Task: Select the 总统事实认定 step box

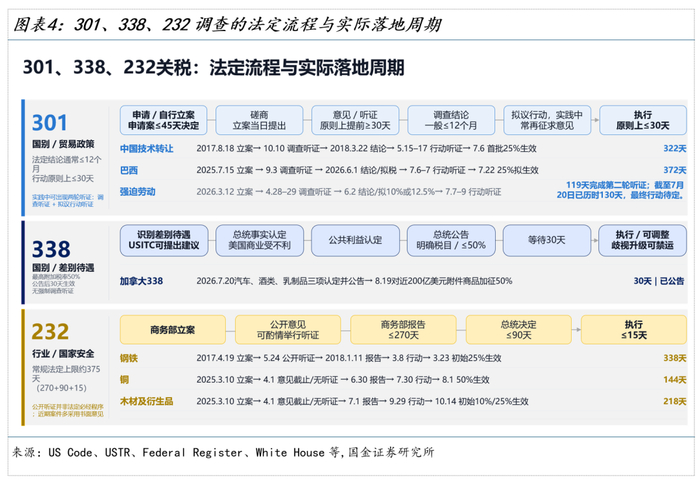Action: tap(259, 241)
